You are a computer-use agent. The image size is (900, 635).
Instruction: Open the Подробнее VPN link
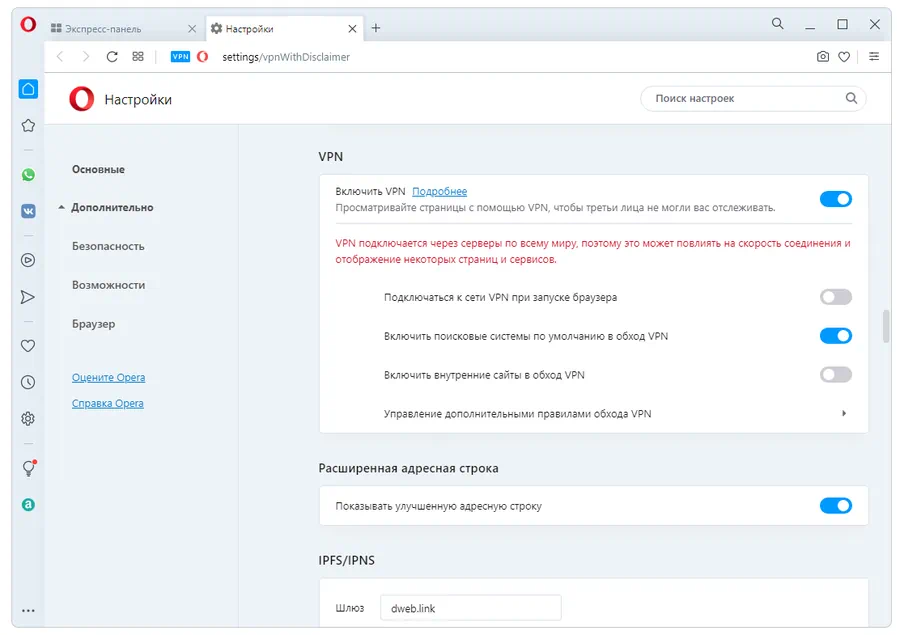(440, 191)
